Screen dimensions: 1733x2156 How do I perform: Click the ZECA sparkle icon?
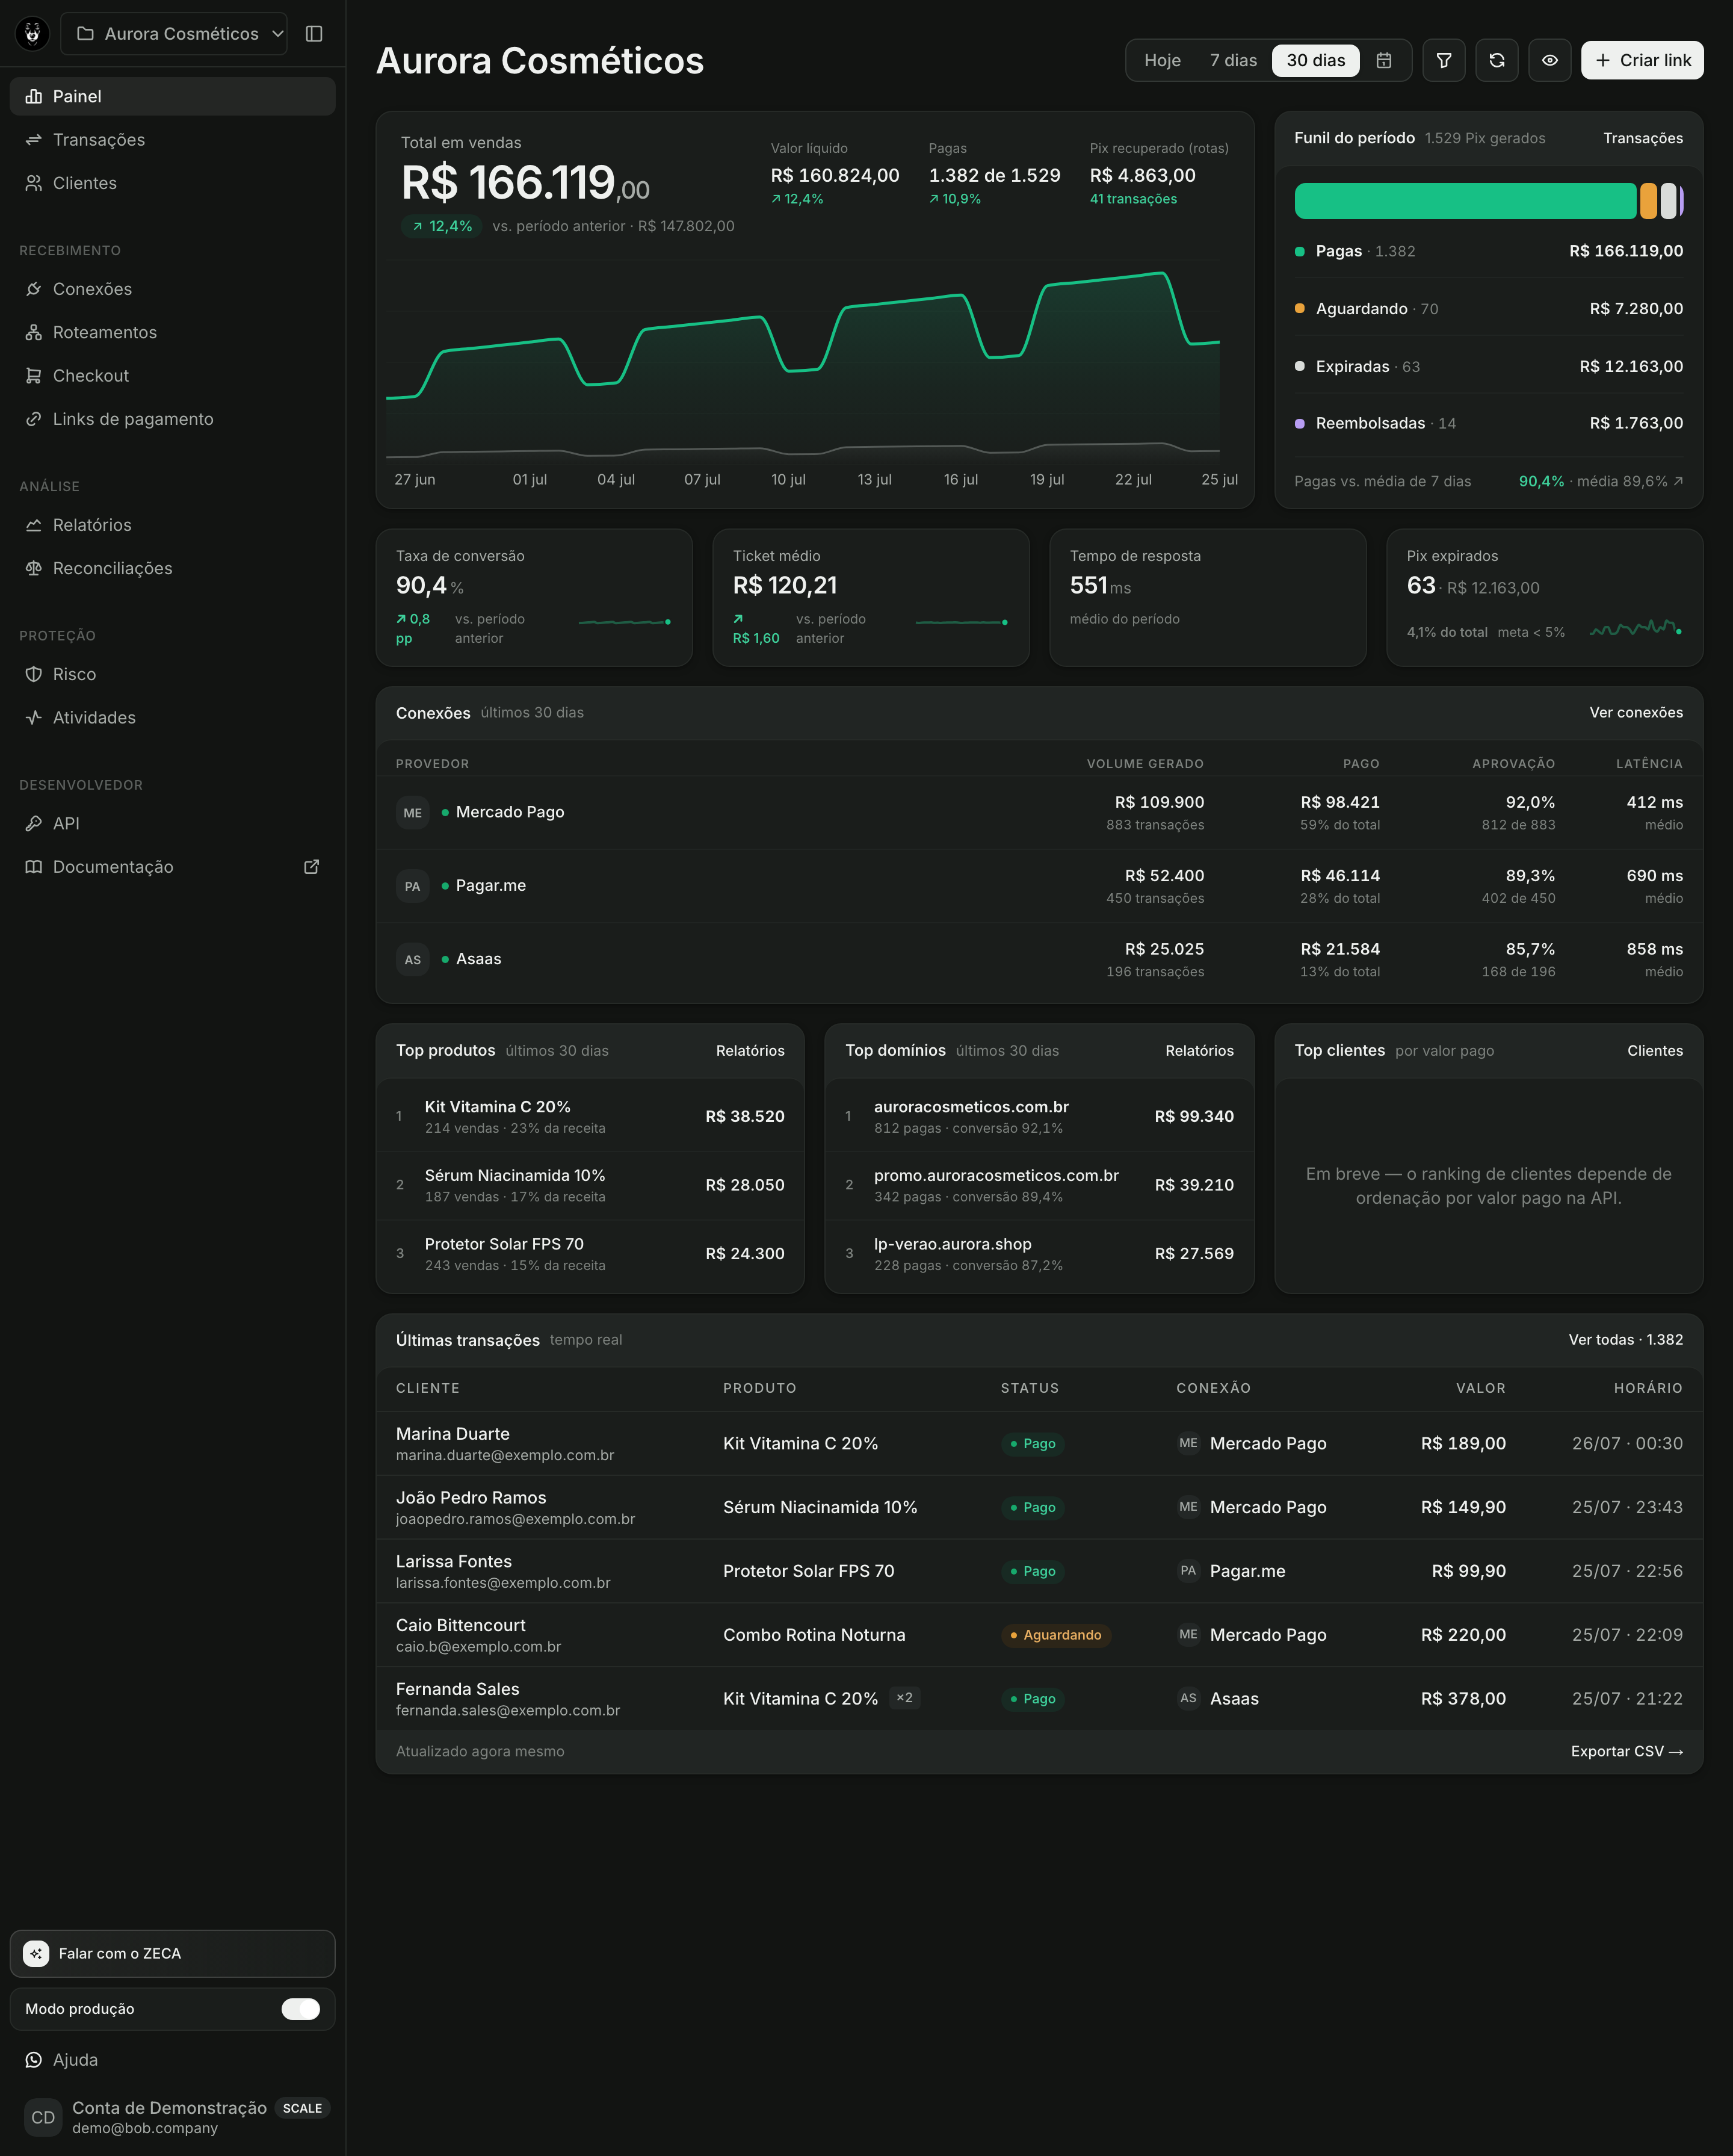coord(36,1953)
